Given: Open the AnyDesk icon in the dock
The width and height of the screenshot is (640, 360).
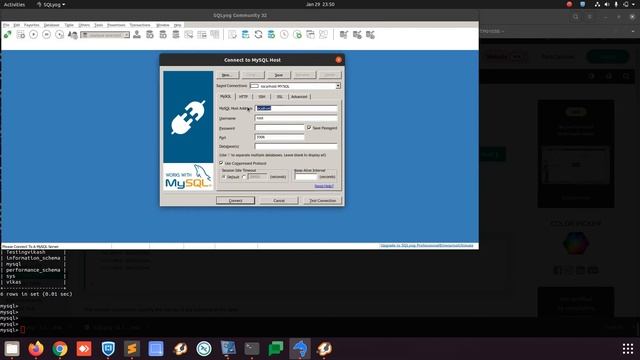Looking at the screenshot, I should (x=84, y=349).
